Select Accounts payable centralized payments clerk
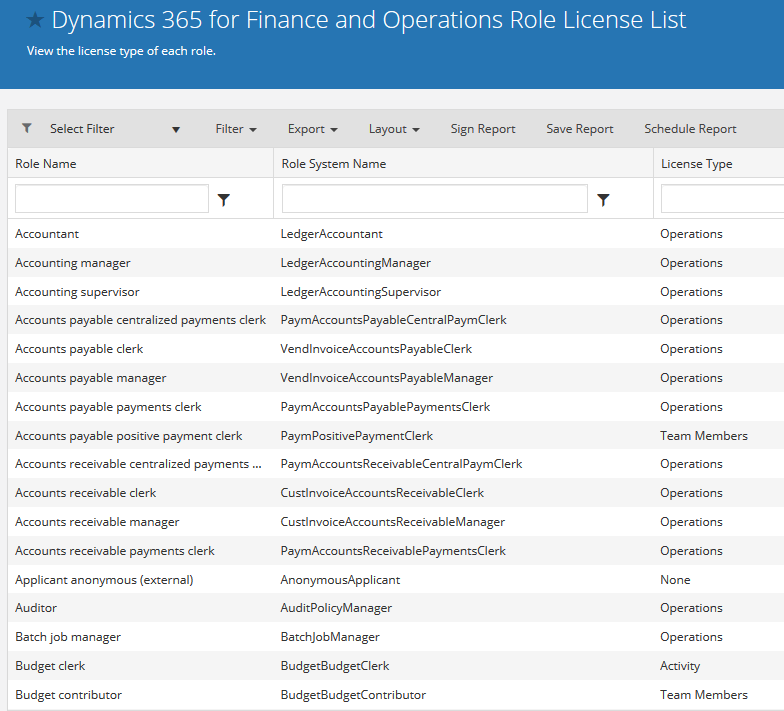Viewport: 784px width, 711px height. tap(140, 320)
